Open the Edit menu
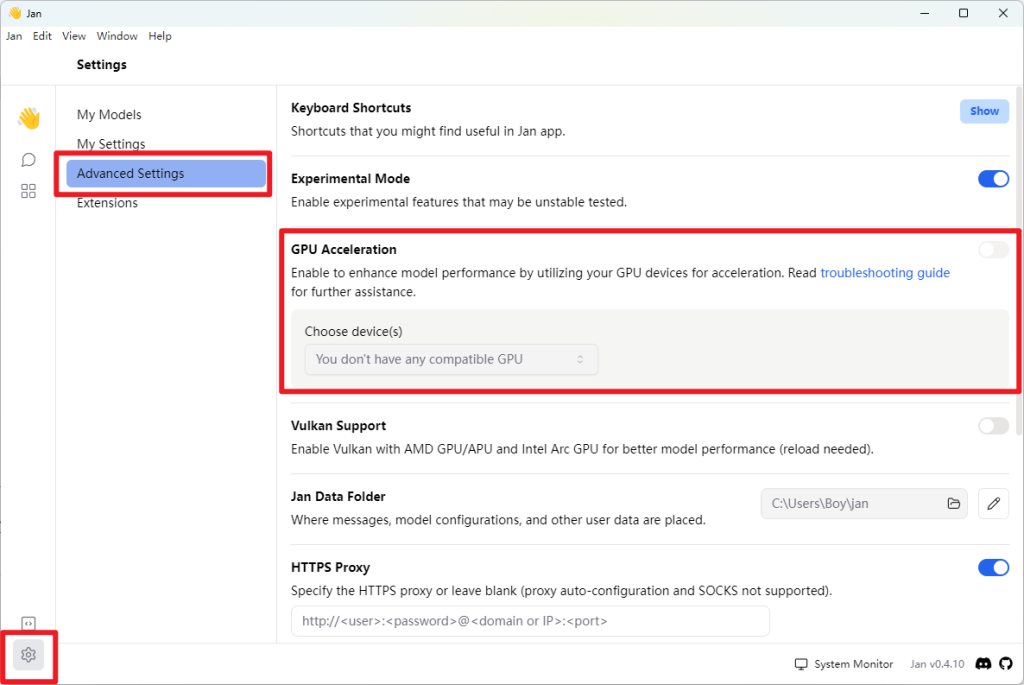 click(x=42, y=36)
